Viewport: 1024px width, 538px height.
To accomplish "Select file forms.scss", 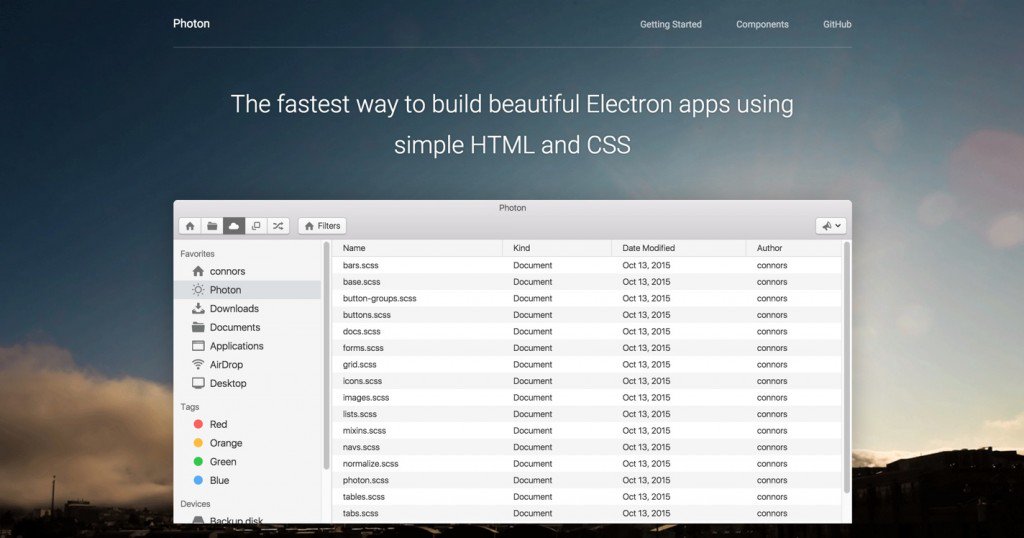I will [x=587, y=348].
